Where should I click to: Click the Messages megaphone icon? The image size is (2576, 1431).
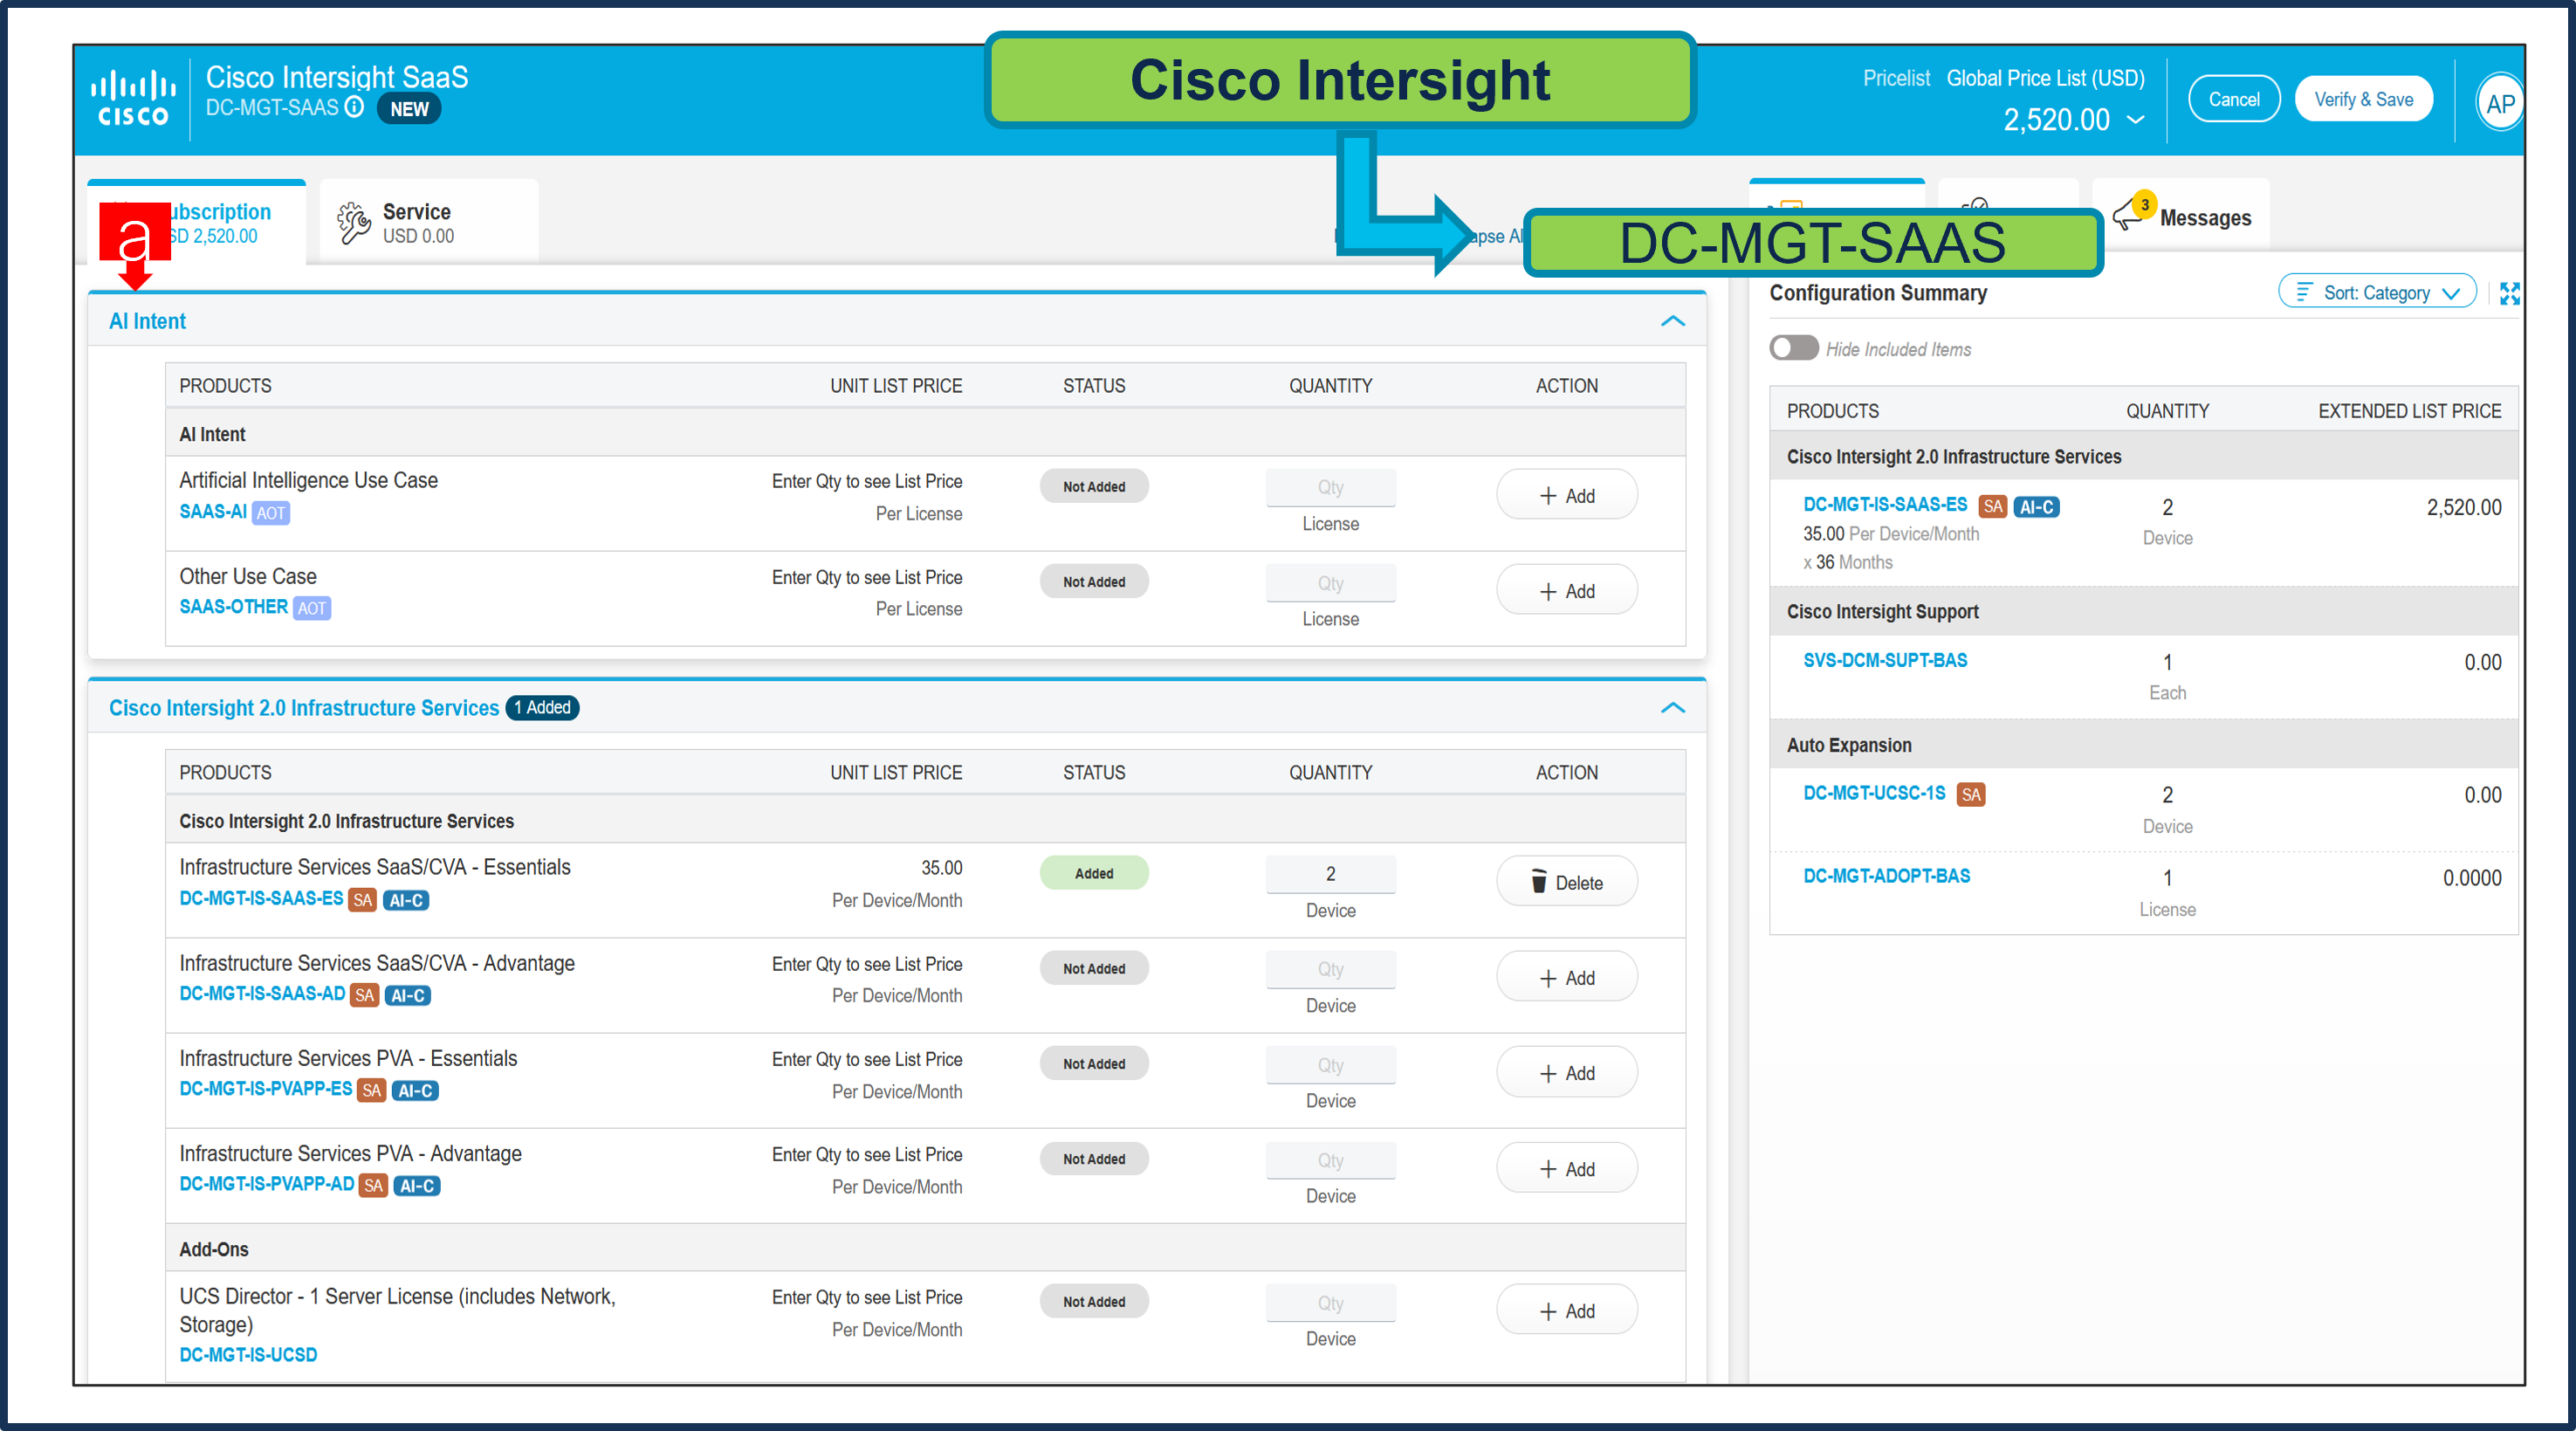[2129, 214]
